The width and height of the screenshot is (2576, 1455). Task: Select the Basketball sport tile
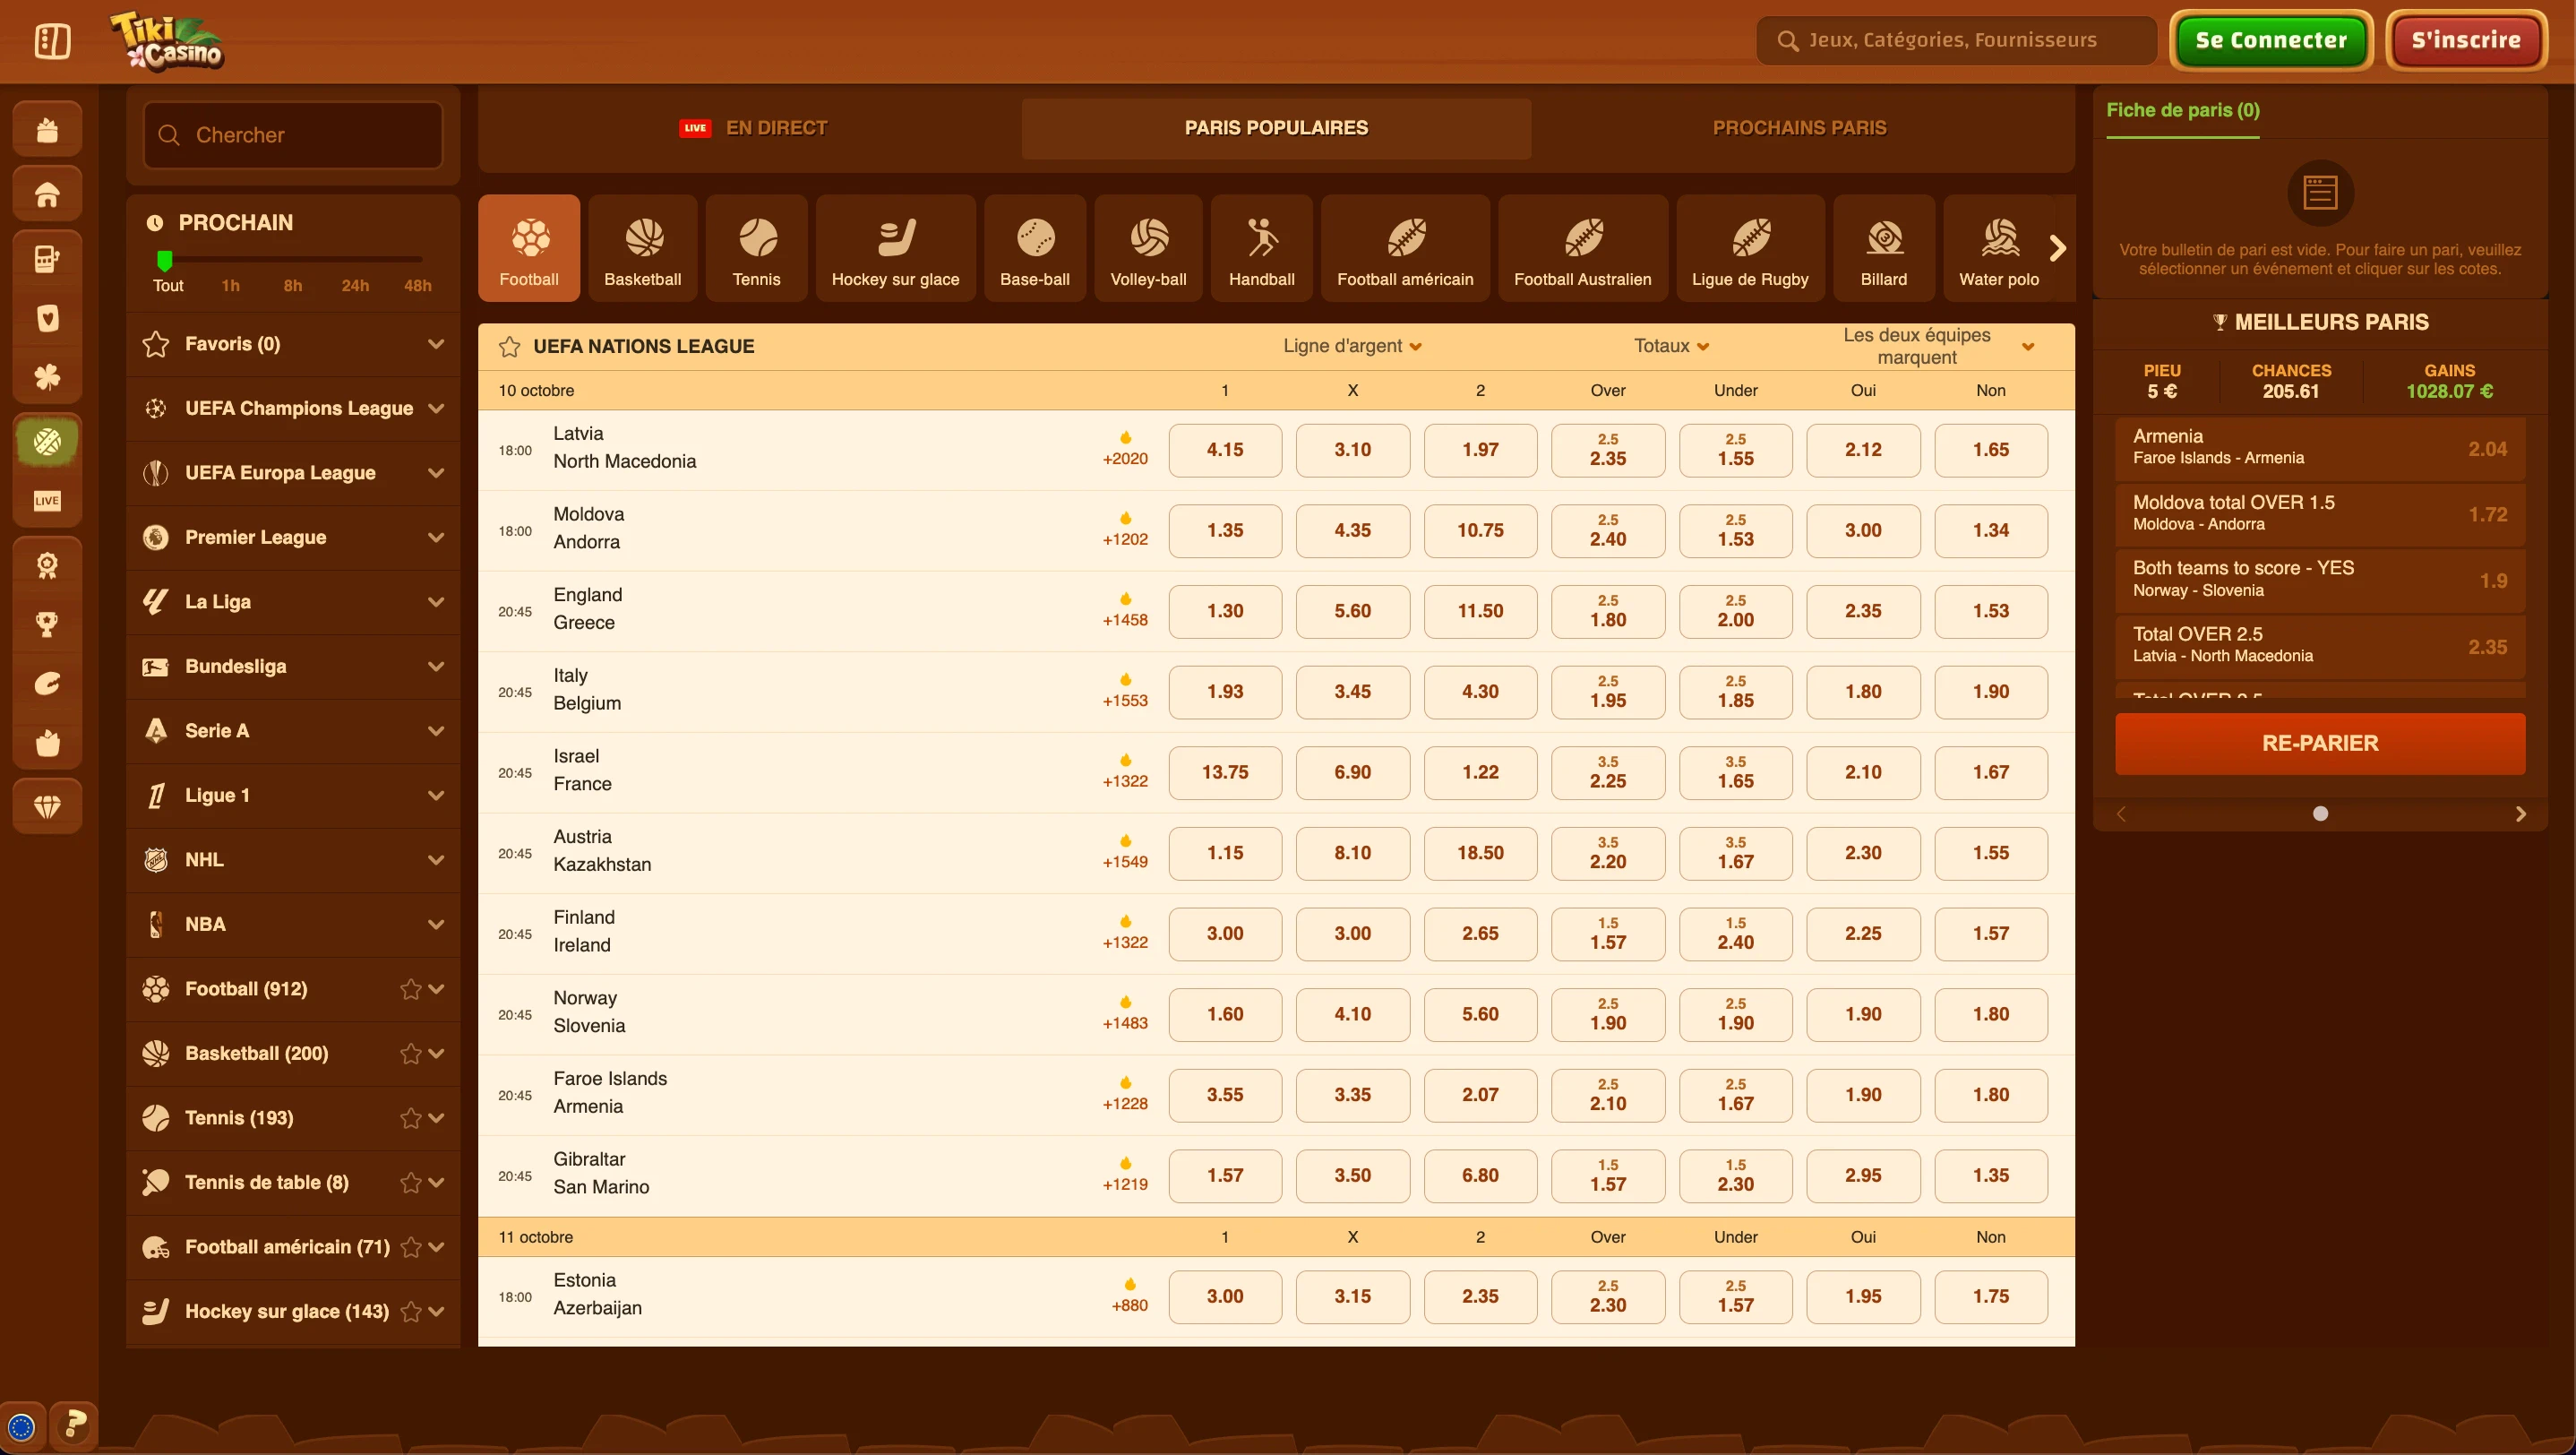click(x=643, y=248)
